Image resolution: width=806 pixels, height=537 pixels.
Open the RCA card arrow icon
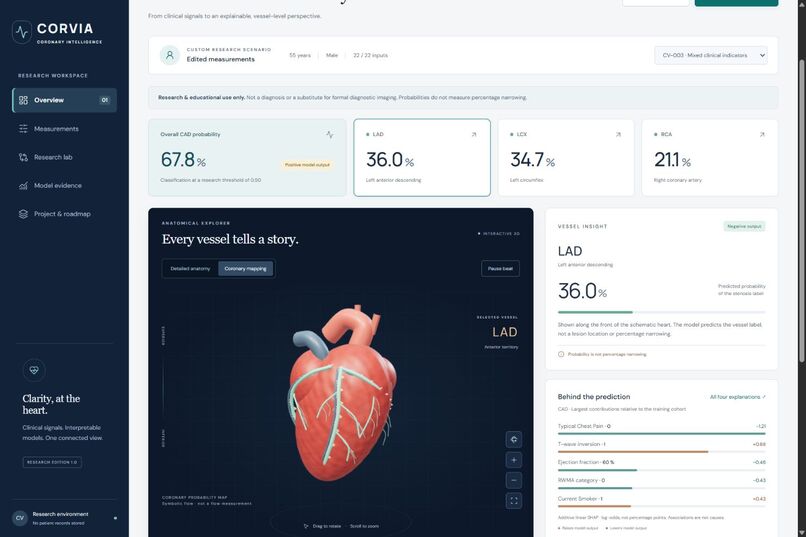click(762, 135)
